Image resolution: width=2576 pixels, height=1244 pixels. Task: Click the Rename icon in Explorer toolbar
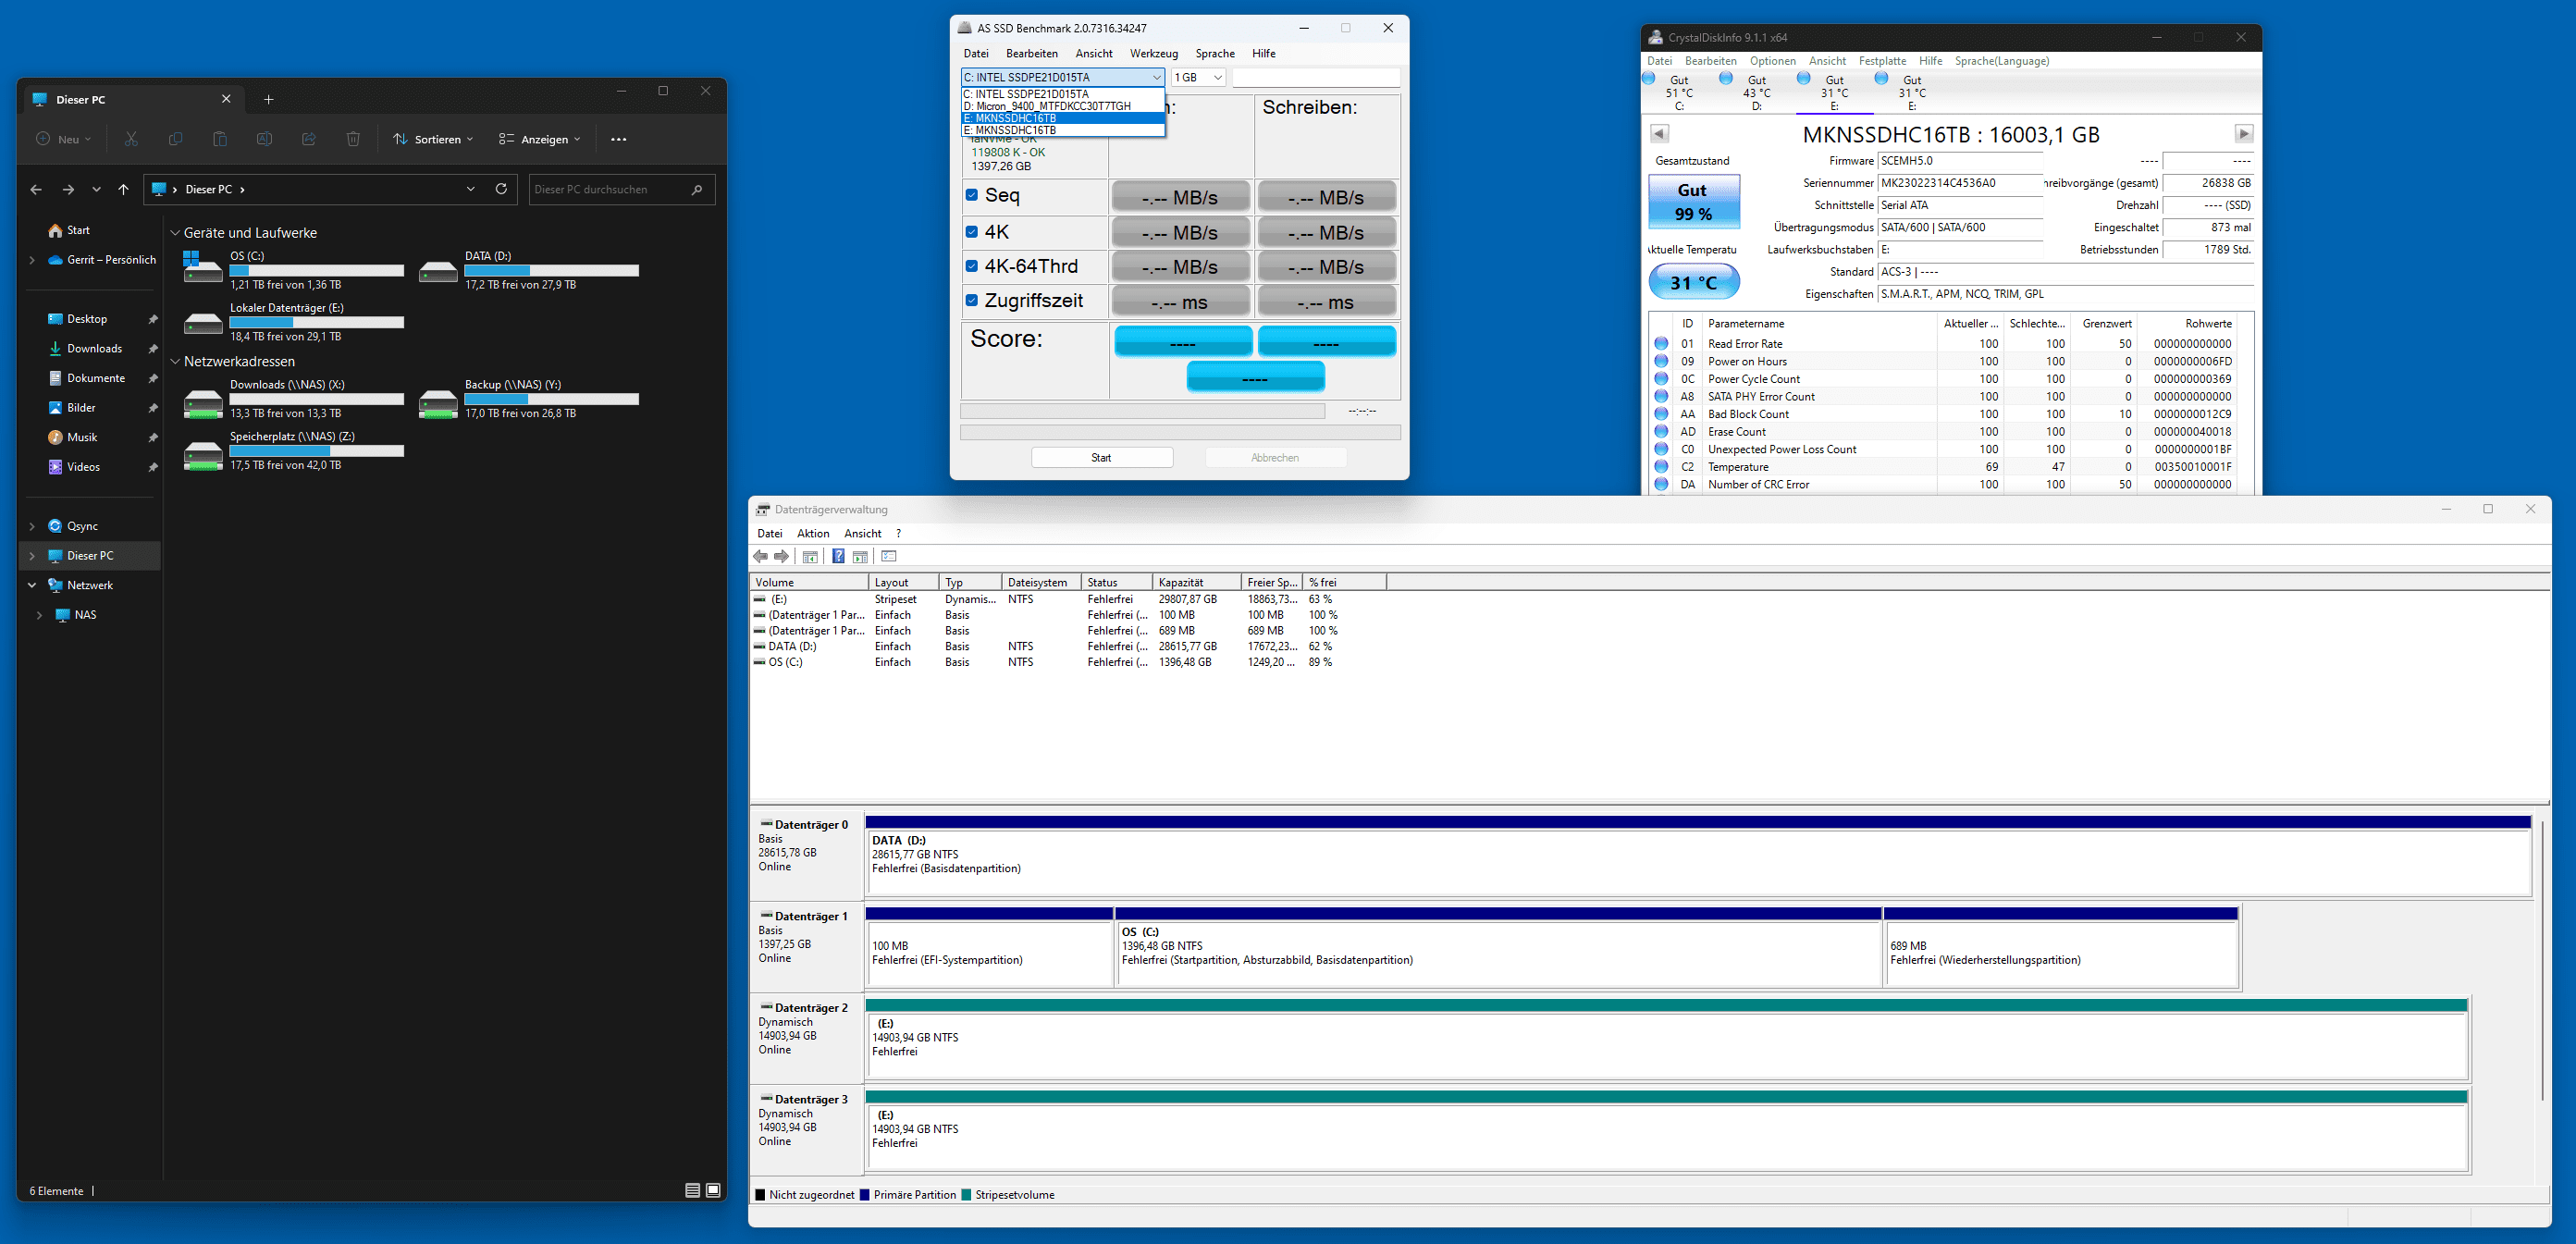coord(264,139)
